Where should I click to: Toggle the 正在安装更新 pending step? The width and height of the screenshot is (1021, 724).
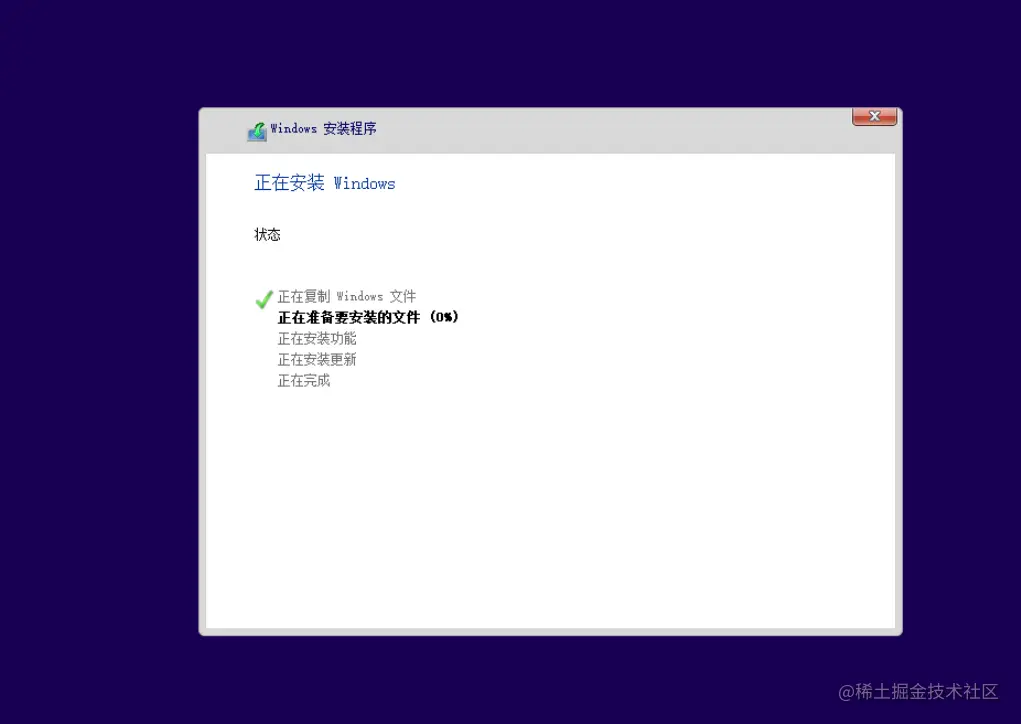pos(317,359)
